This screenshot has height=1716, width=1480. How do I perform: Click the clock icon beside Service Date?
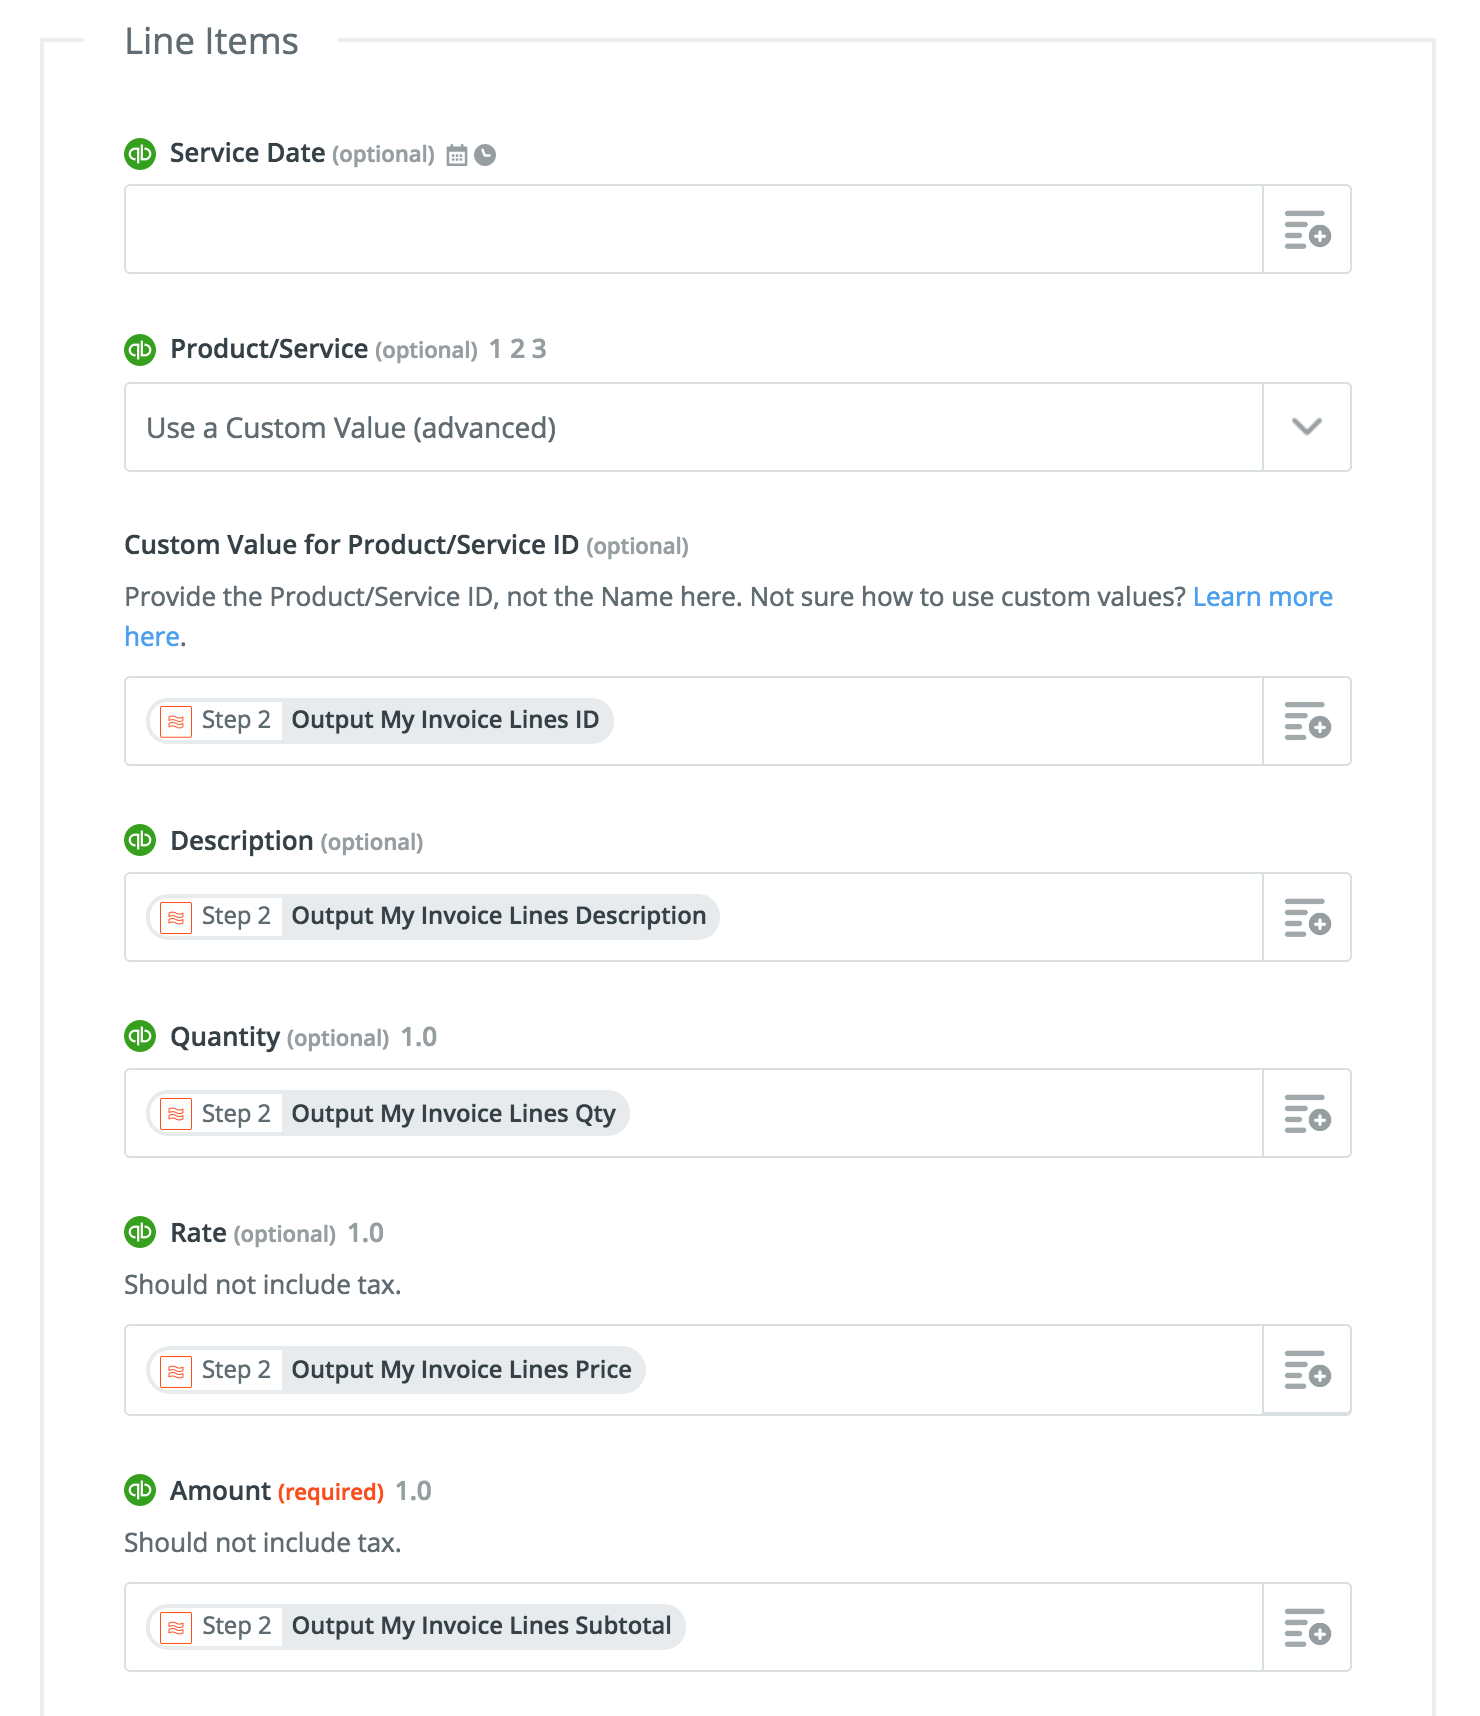click(x=485, y=155)
